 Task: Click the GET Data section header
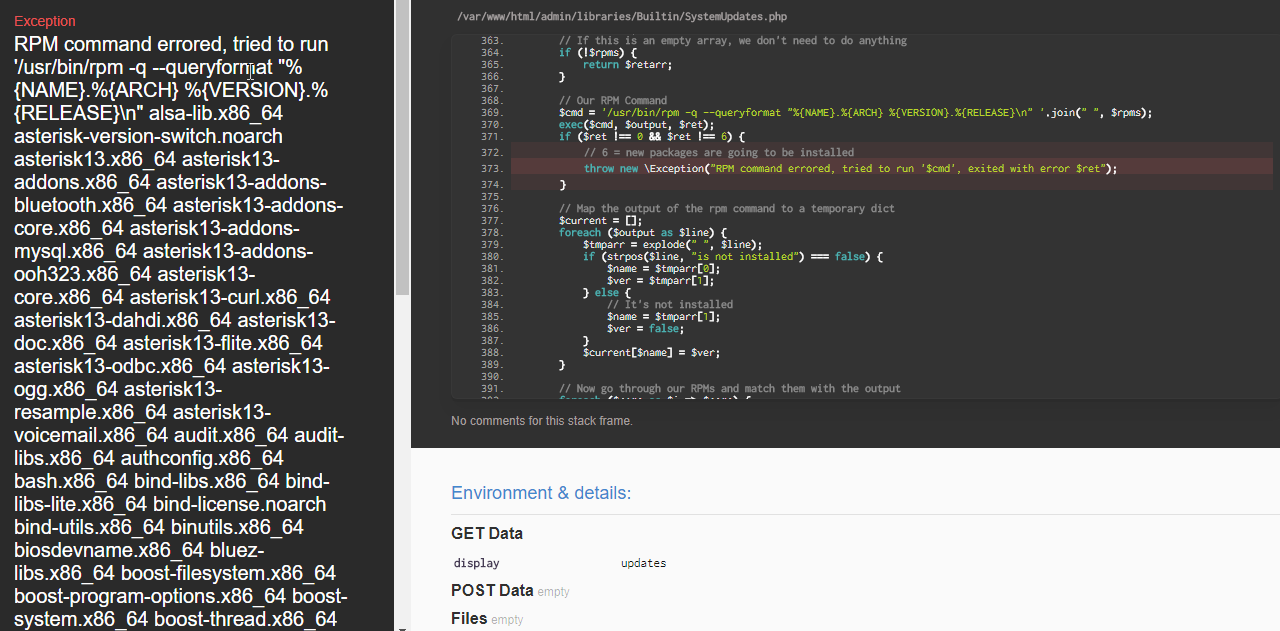(487, 533)
